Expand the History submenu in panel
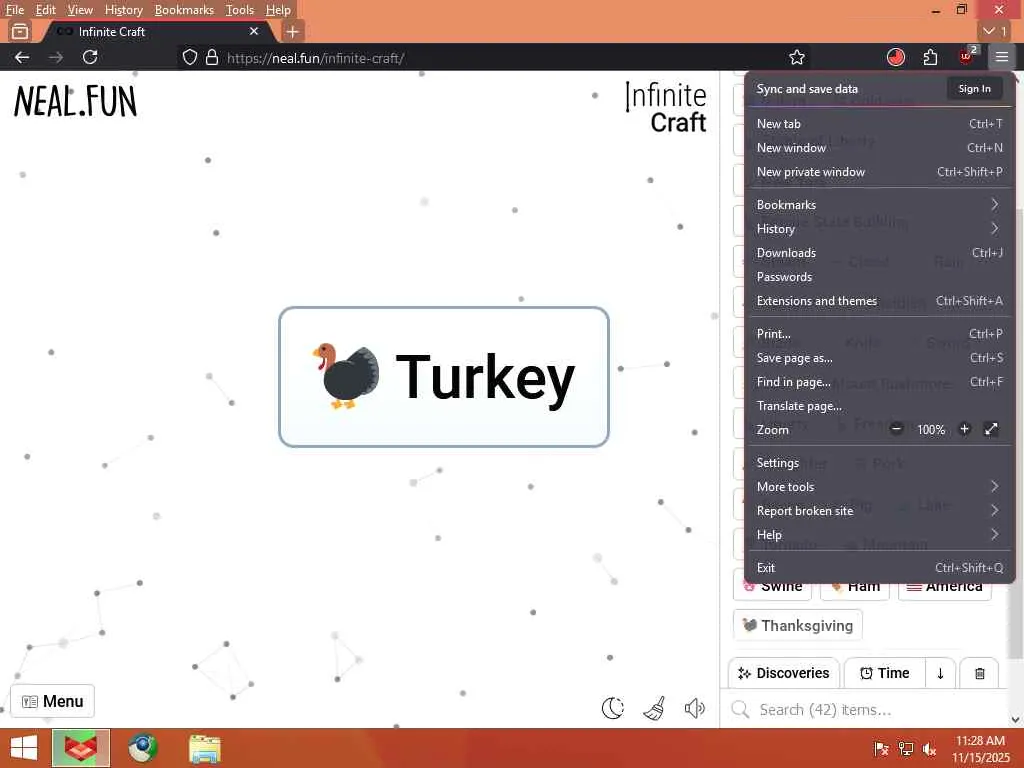The height and width of the screenshot is (768, 1024). (880, 229)
